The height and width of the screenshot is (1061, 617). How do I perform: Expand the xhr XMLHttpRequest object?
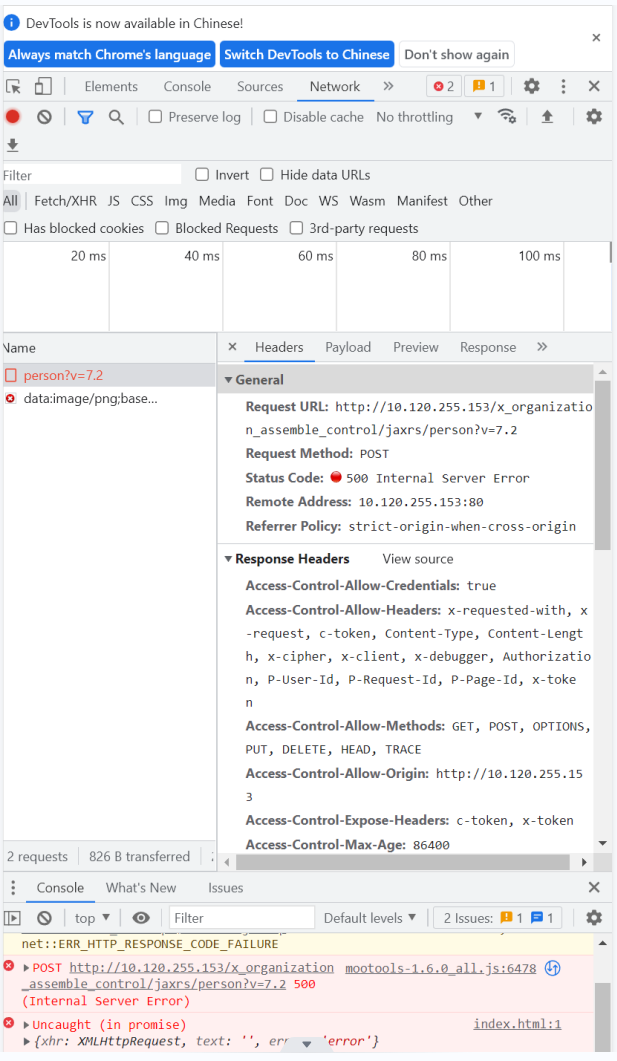click(x=26, y=1041)
